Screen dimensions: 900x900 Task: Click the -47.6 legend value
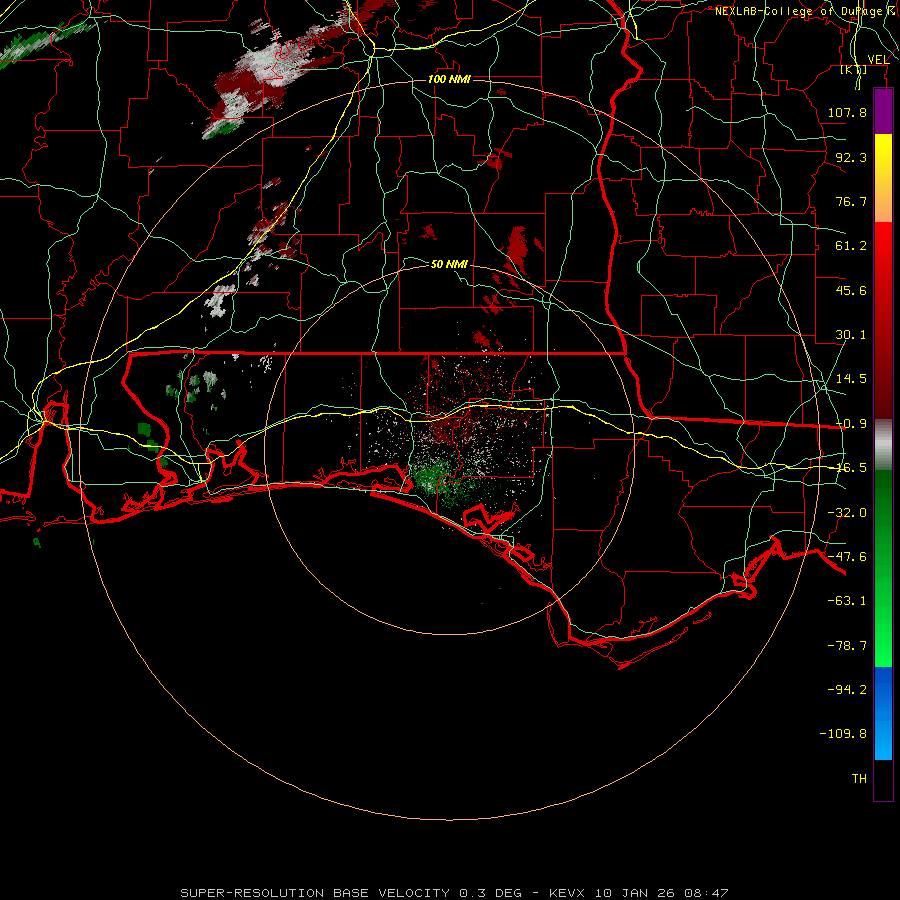tap(847, 557)
